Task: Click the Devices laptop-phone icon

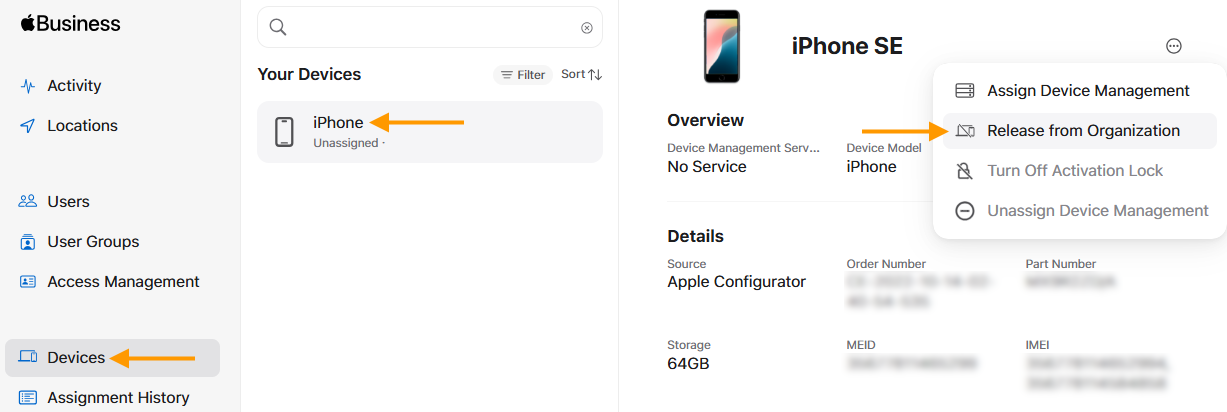Action: pos(28,358)
